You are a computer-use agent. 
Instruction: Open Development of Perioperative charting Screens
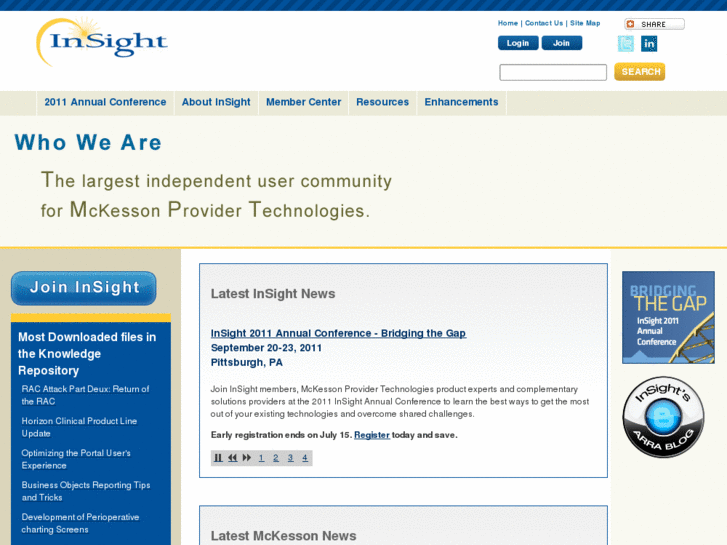point(80,523)
